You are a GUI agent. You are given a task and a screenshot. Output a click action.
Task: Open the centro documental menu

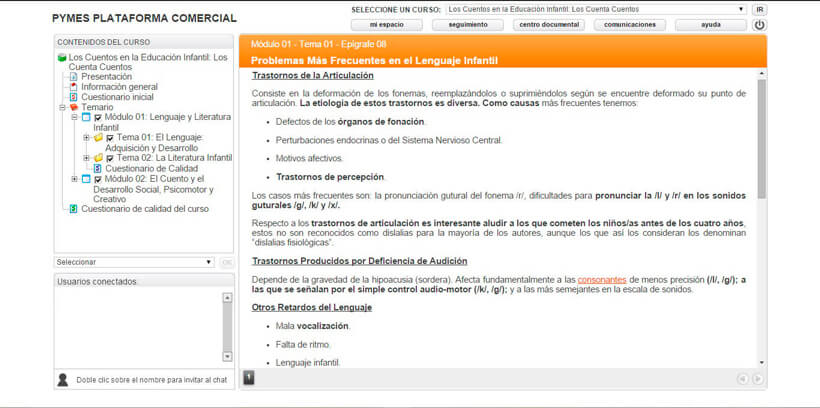pos(549,25)
